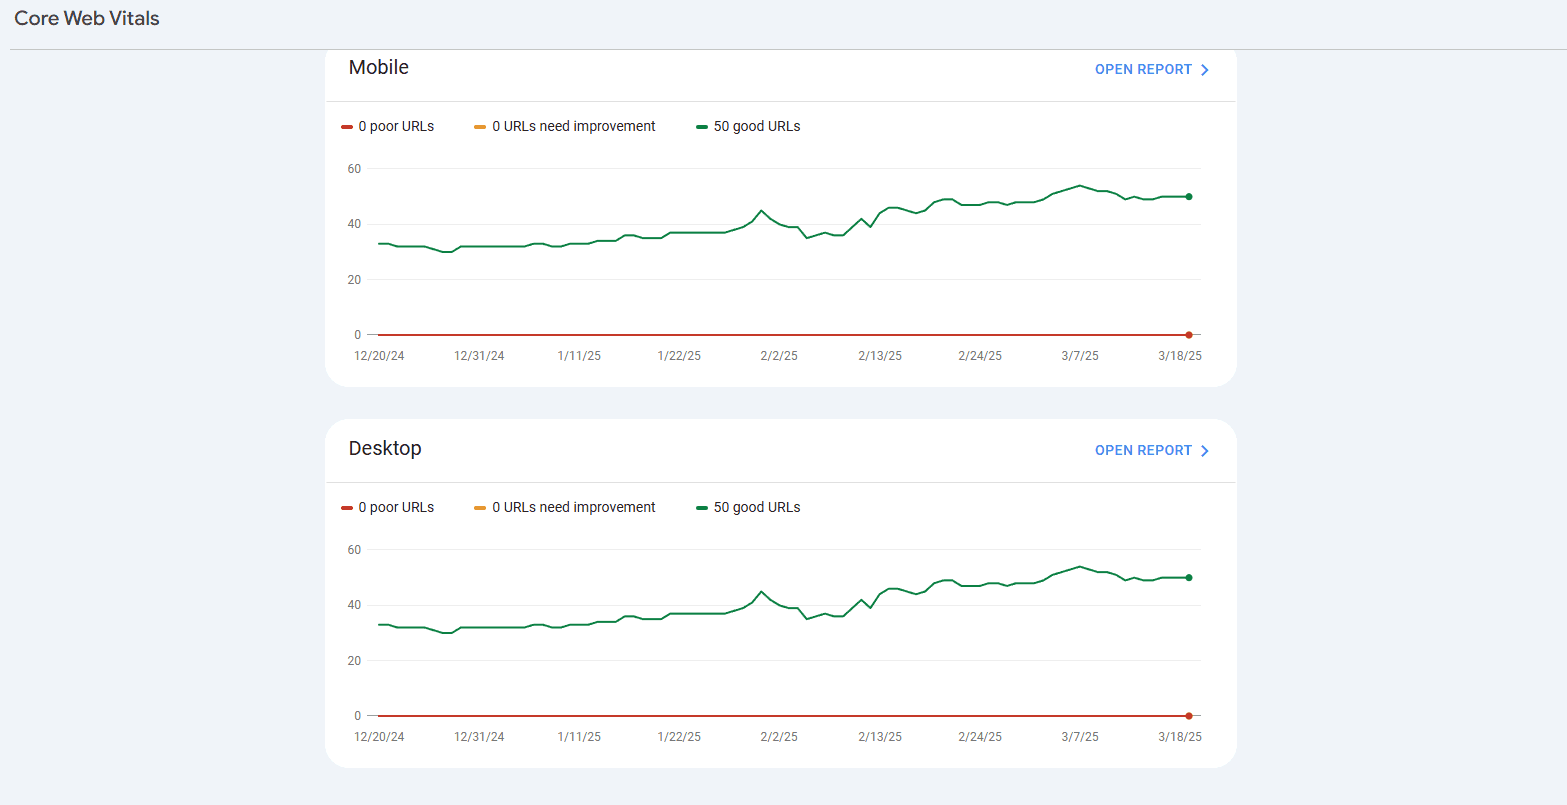Image resolution: width=1567 pixels, height=805 pixels.
Task: Select the Mobile section header
Action: (x=378, y=67)
